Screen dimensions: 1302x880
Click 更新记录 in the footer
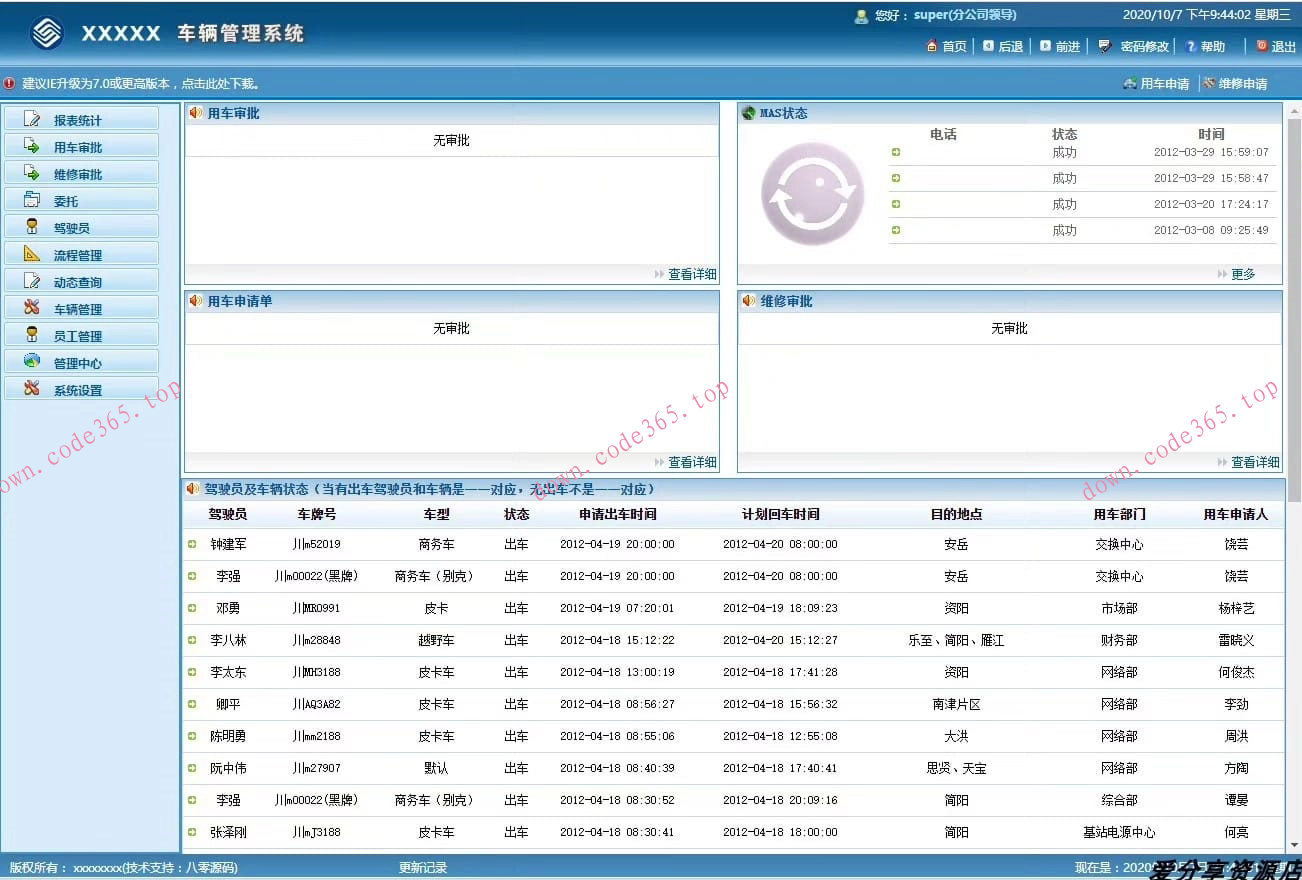tap(423, 867)
